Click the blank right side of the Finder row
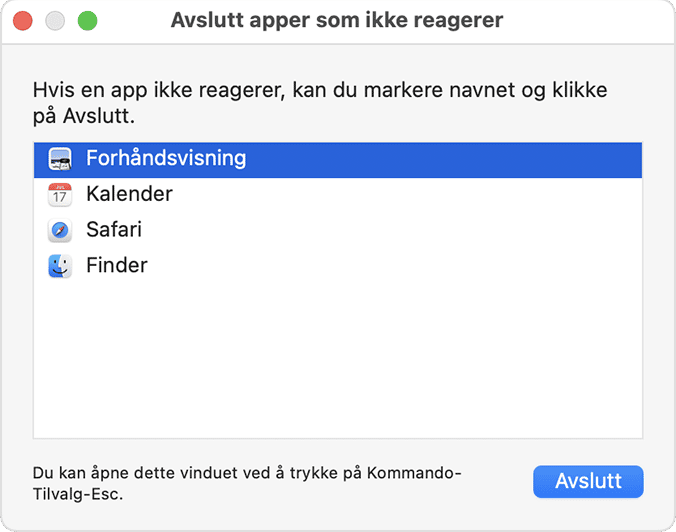 (x=500, y=266)
